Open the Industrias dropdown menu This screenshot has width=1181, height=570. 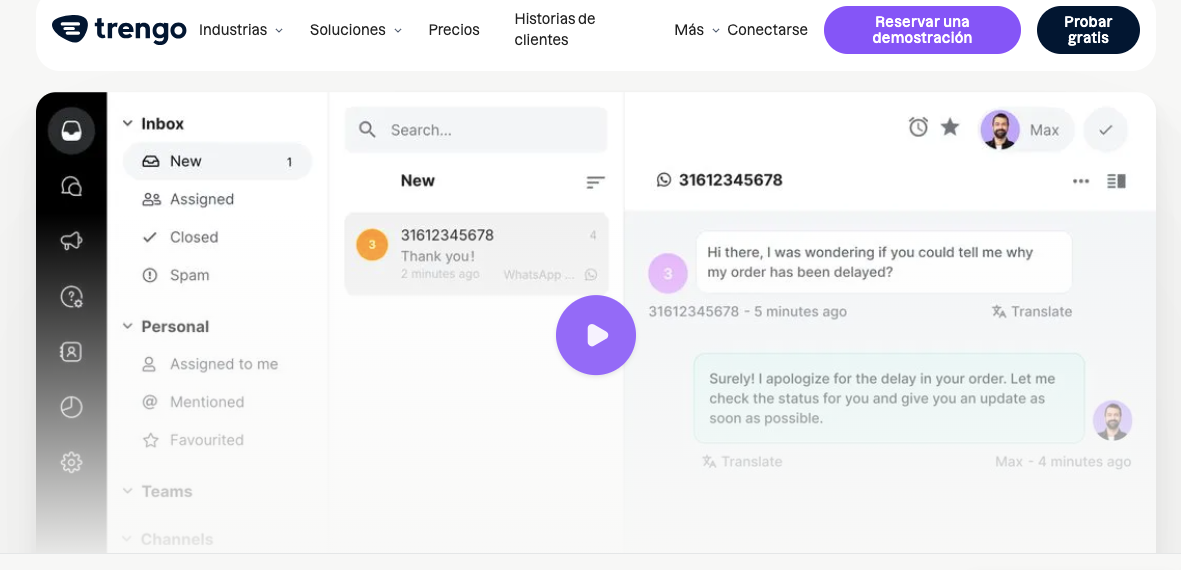[241, 30]
